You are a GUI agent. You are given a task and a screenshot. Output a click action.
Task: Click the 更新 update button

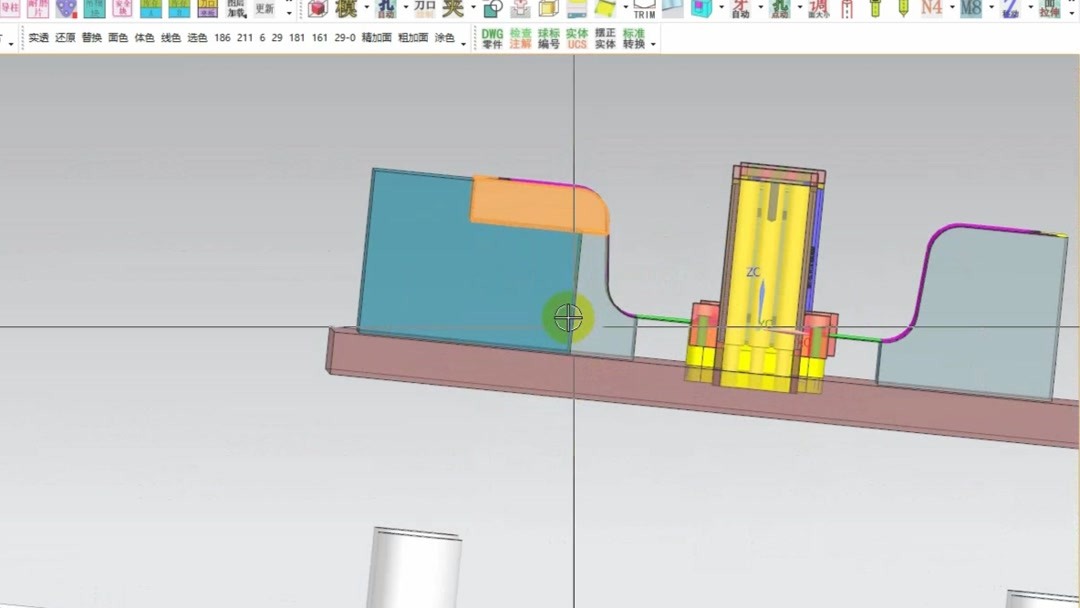(265, 8)
